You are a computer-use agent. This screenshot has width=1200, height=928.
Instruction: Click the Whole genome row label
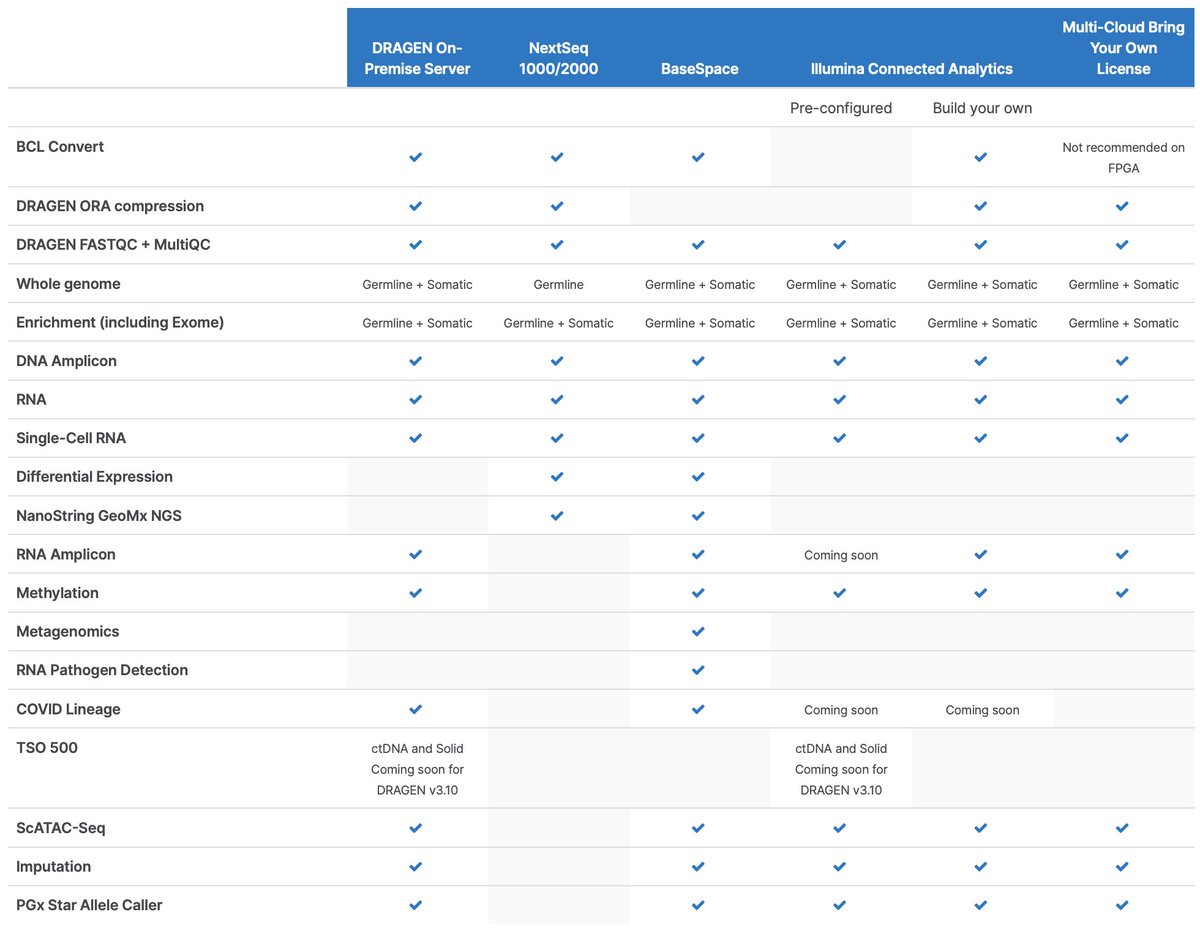pyautogui.click(x=68, y=284)
